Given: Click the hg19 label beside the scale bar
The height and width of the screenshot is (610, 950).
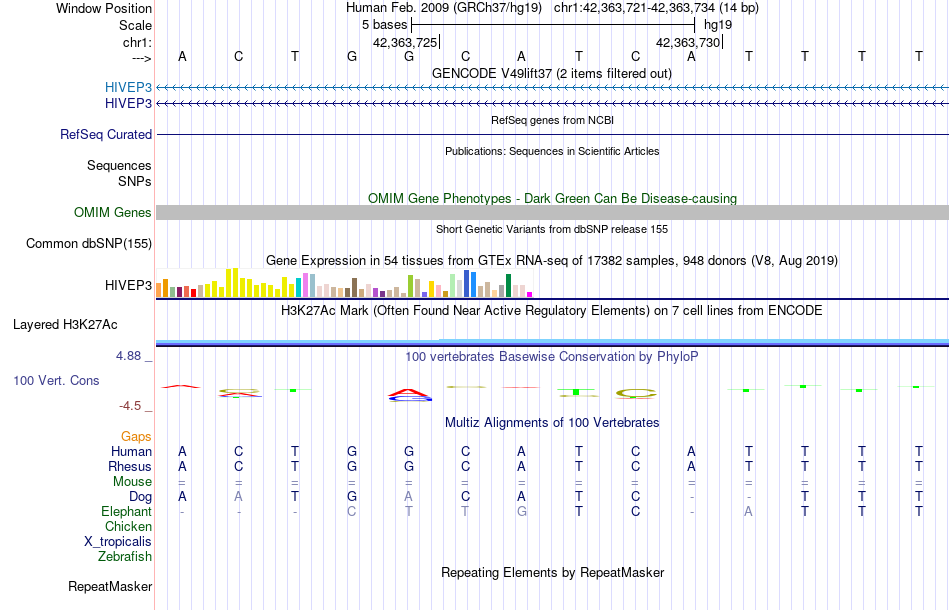Looking at the screenshot, I should point(718,25).
